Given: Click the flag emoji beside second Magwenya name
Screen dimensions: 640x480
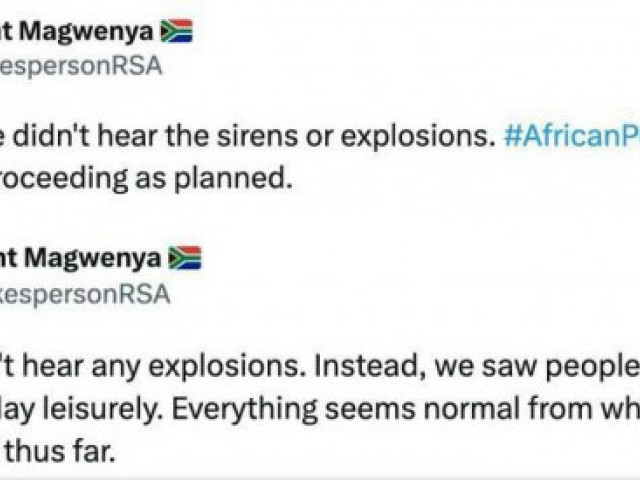Looking at the screenshot, I should click(185, 258).
